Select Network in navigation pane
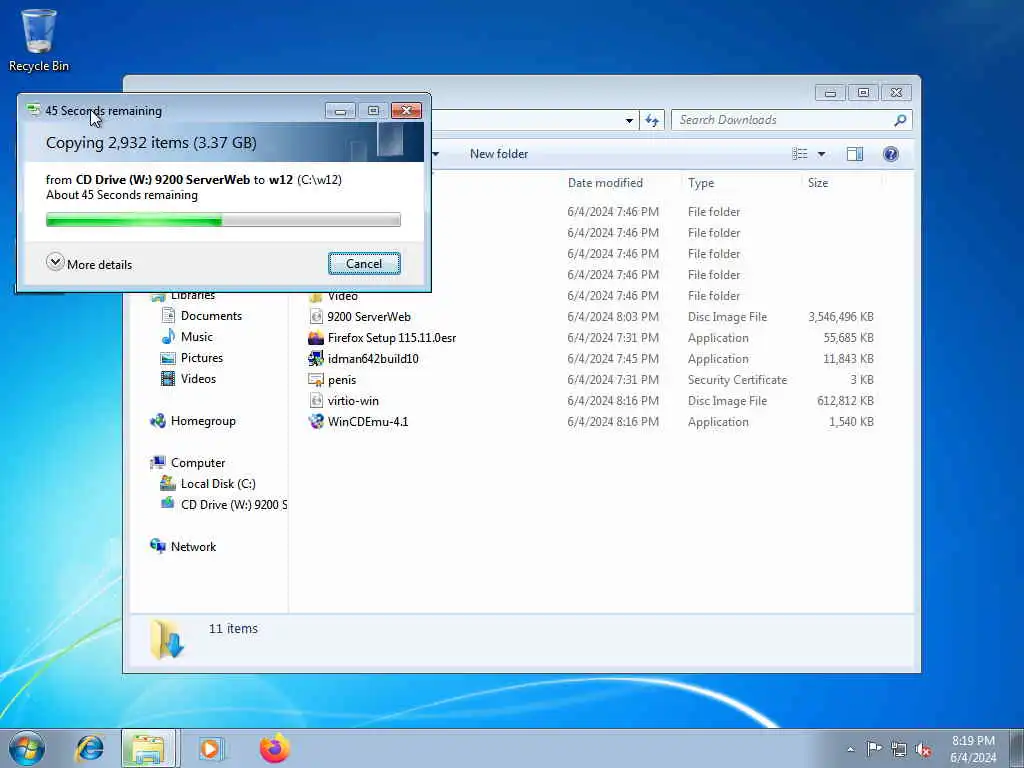The width and height of the screenshot is (1024, 768). click(193, 547)
